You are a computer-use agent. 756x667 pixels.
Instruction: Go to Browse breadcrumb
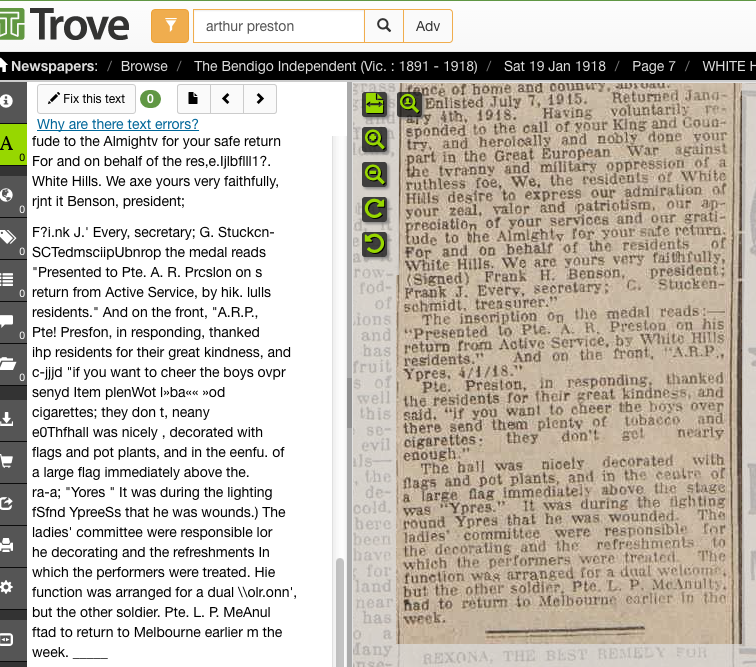point(144,66)
